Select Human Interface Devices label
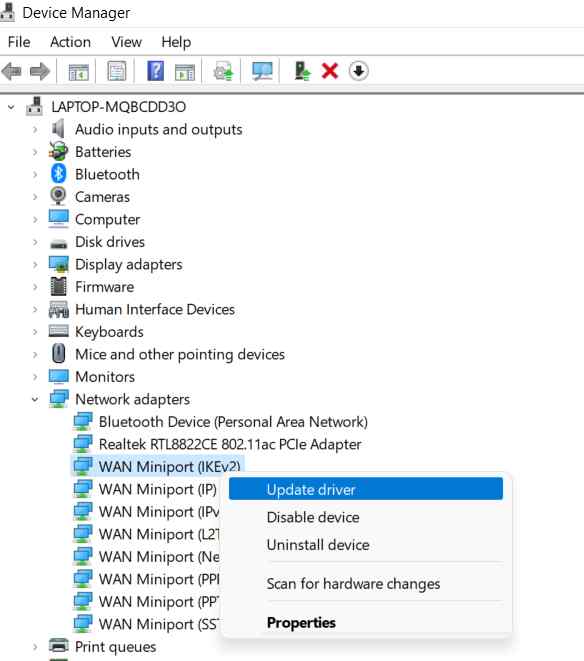Screen dimensions: 584x661 (x=155, y=309)
